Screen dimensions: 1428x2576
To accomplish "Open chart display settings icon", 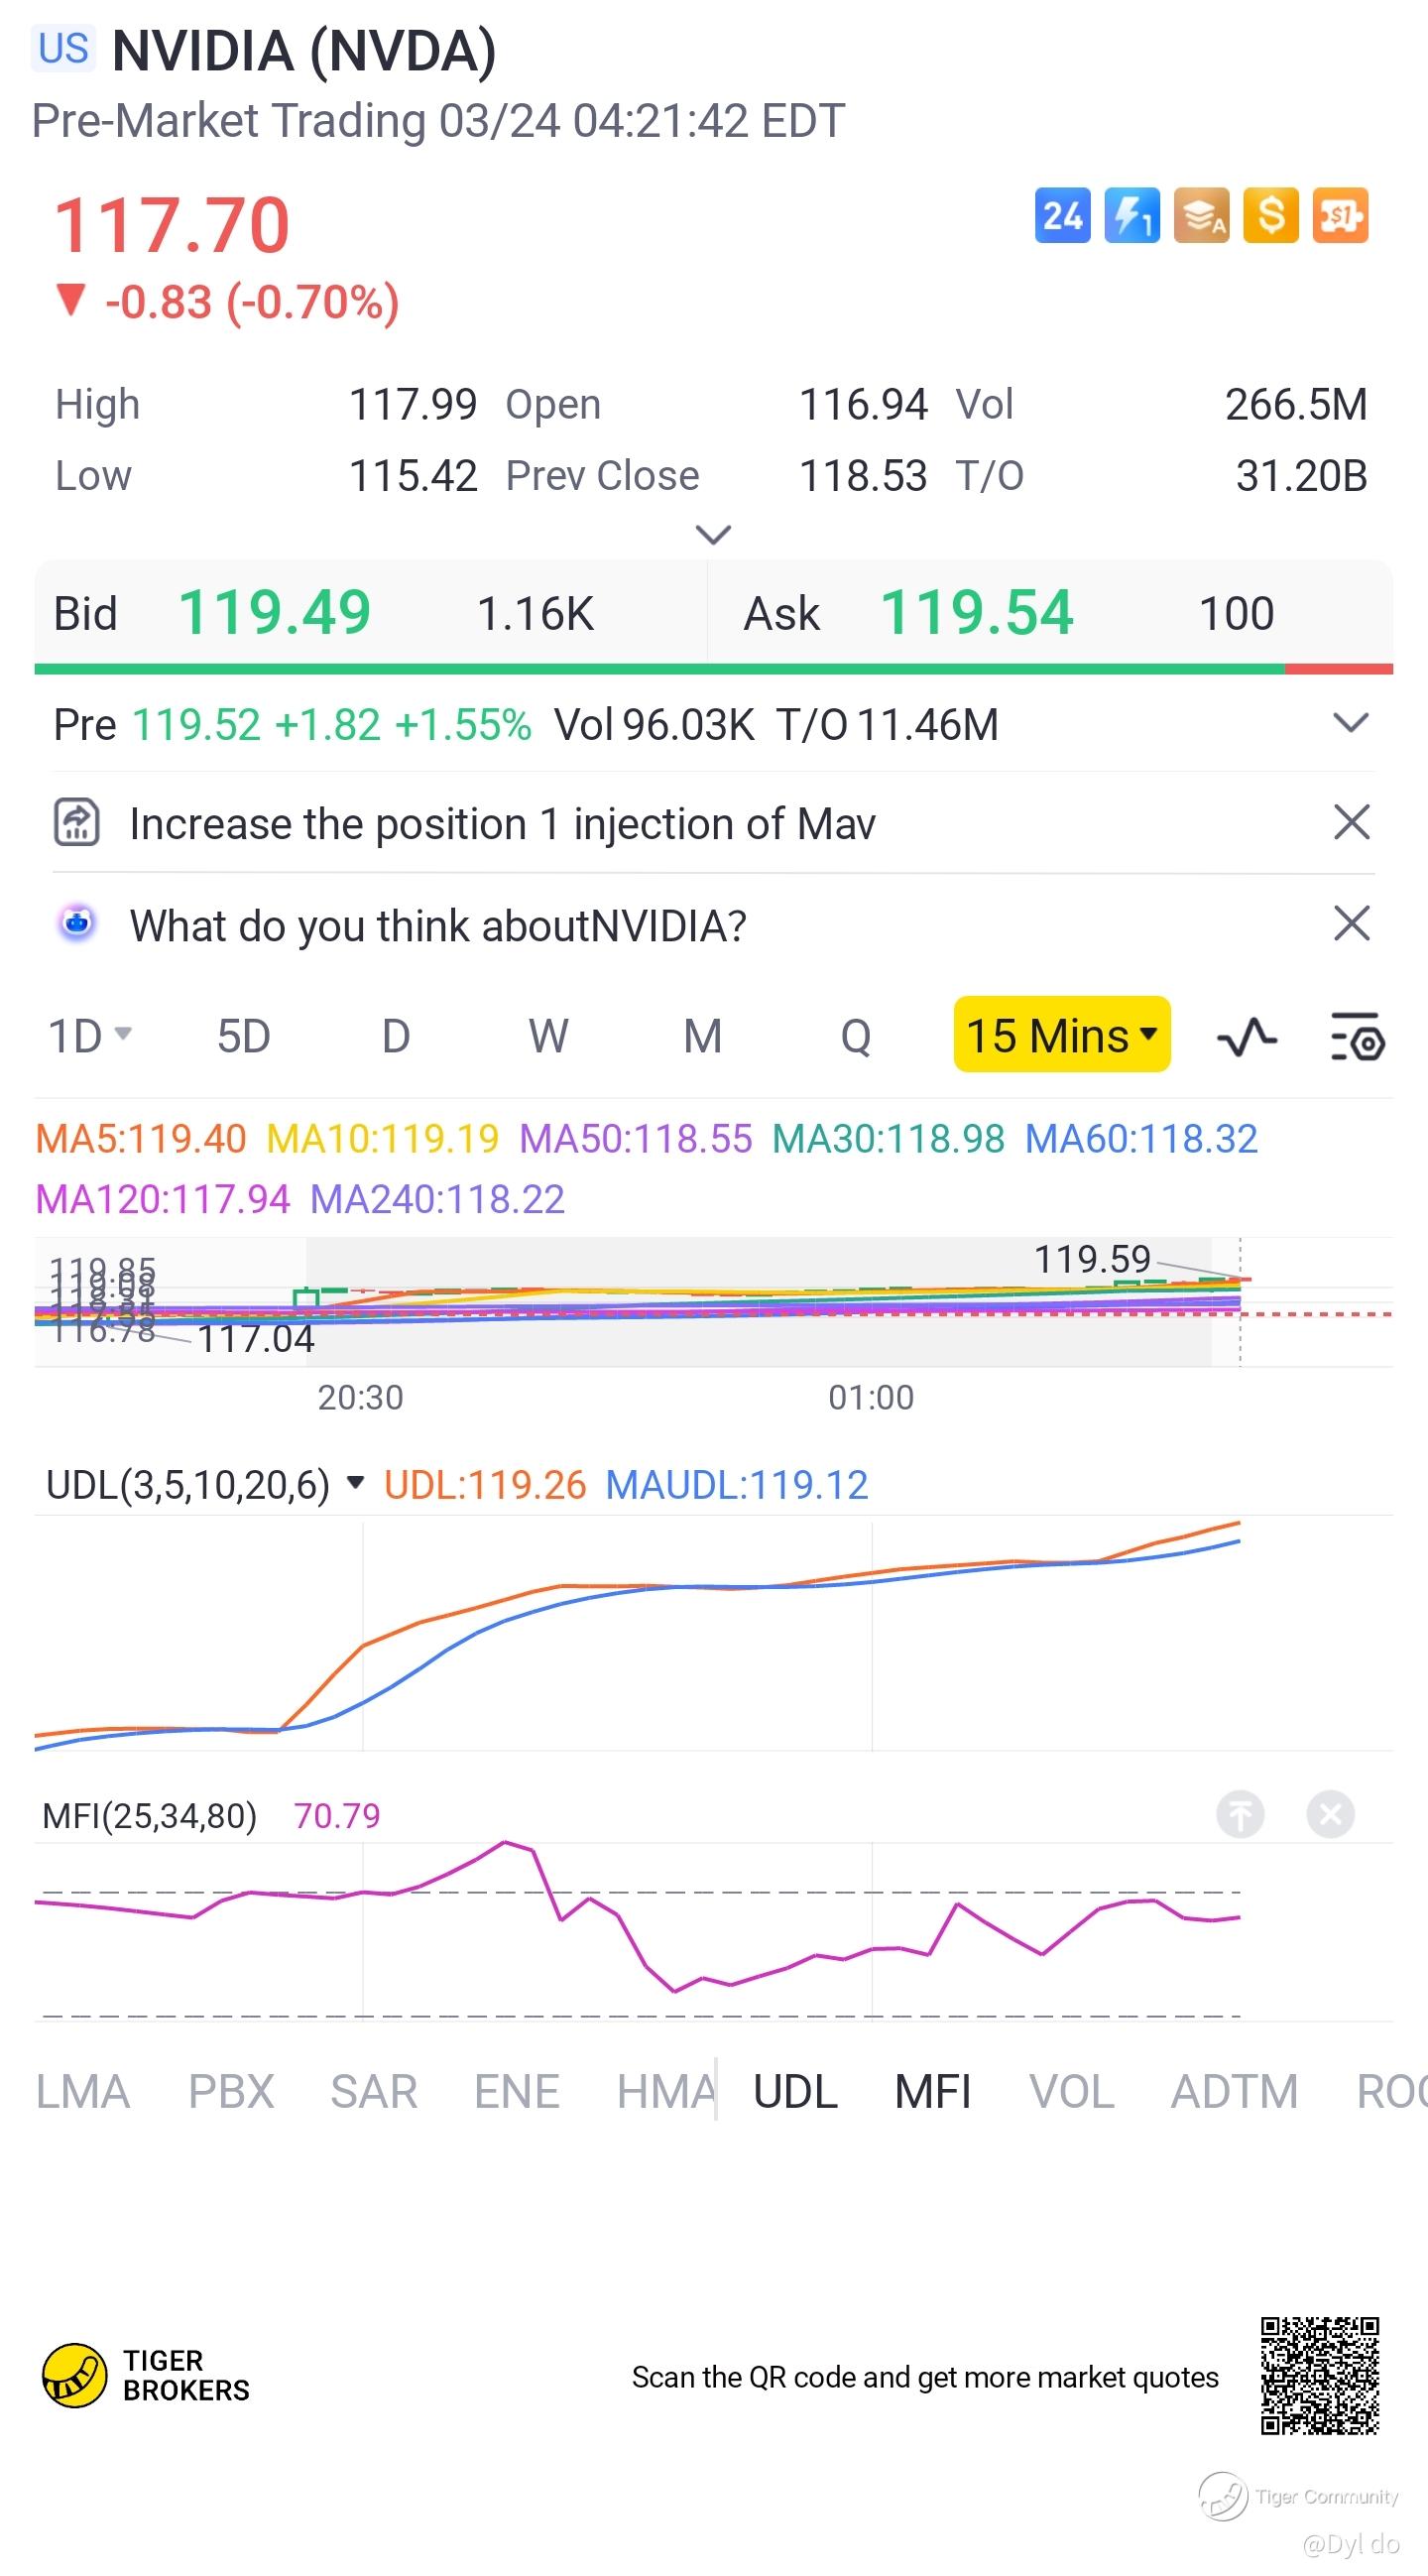I will pos(1357,1037).
